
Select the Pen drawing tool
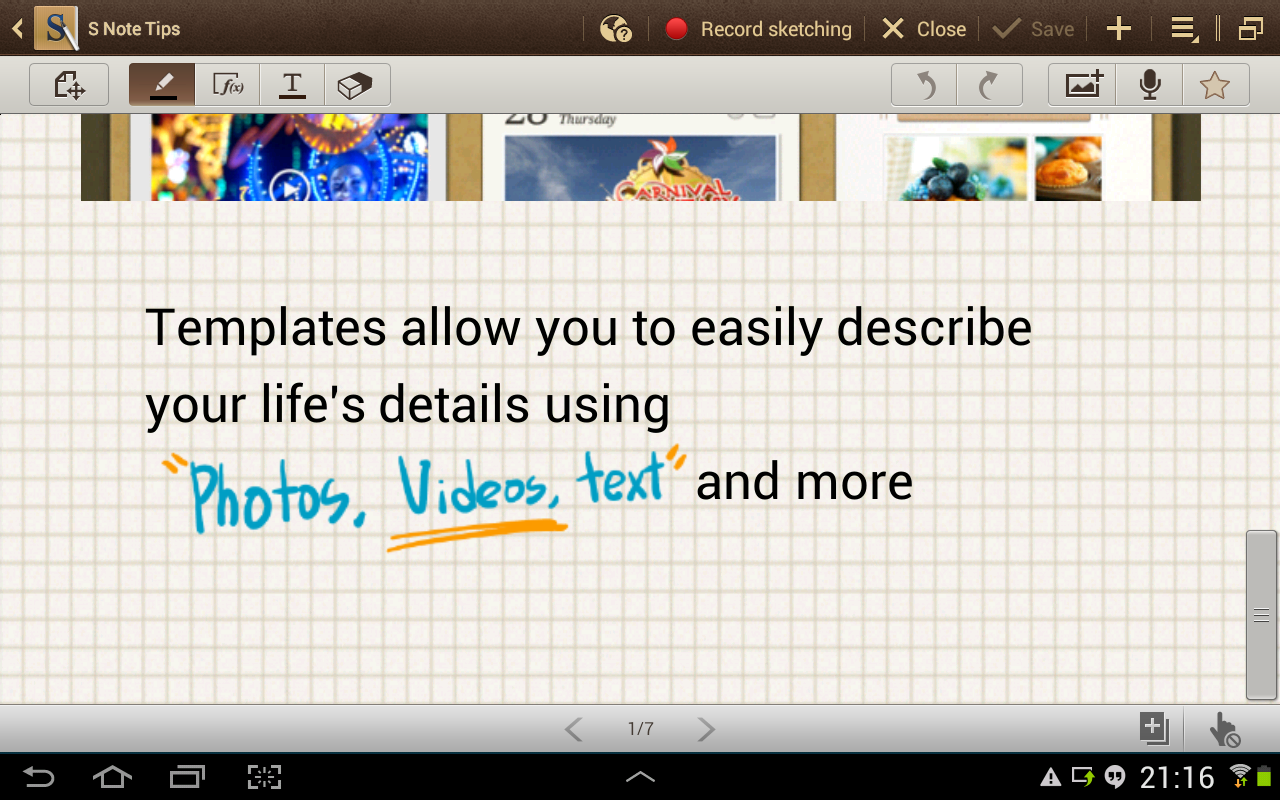click(x=163, y=86)
